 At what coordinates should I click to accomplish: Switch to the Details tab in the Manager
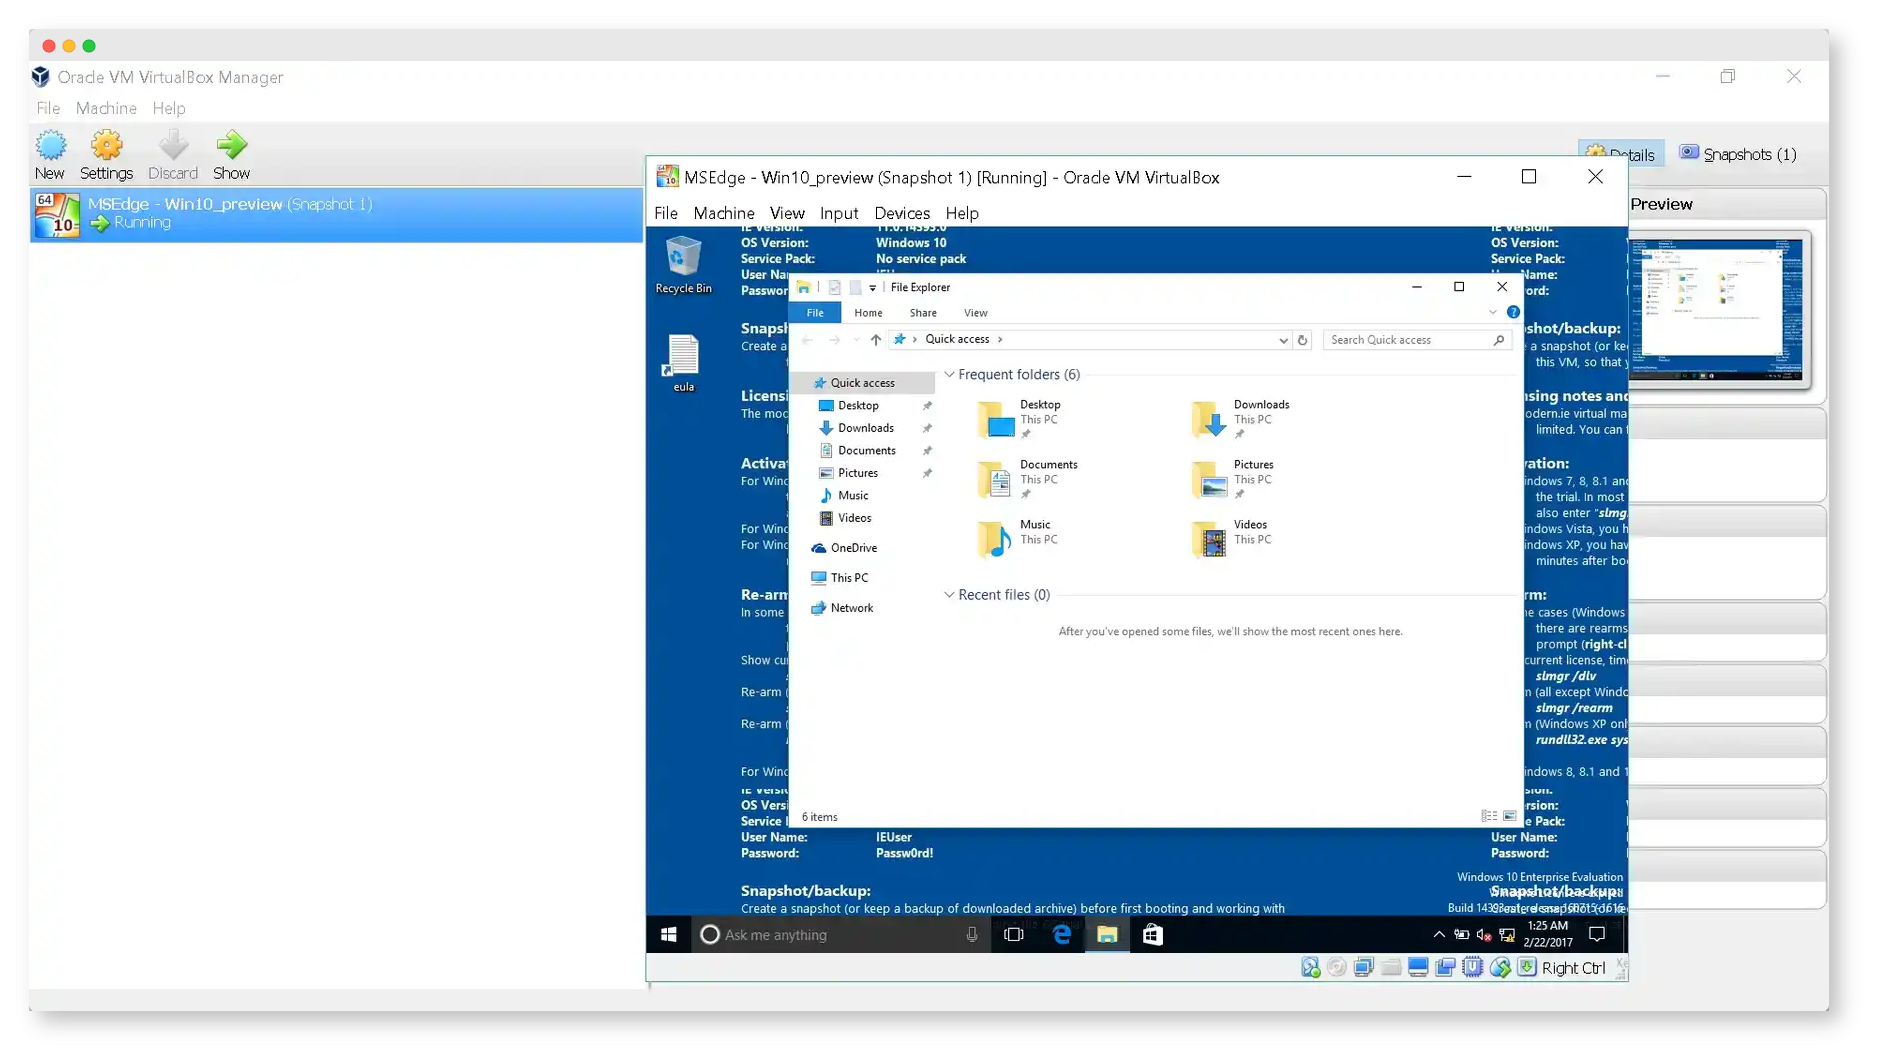tap(1621, 153)
